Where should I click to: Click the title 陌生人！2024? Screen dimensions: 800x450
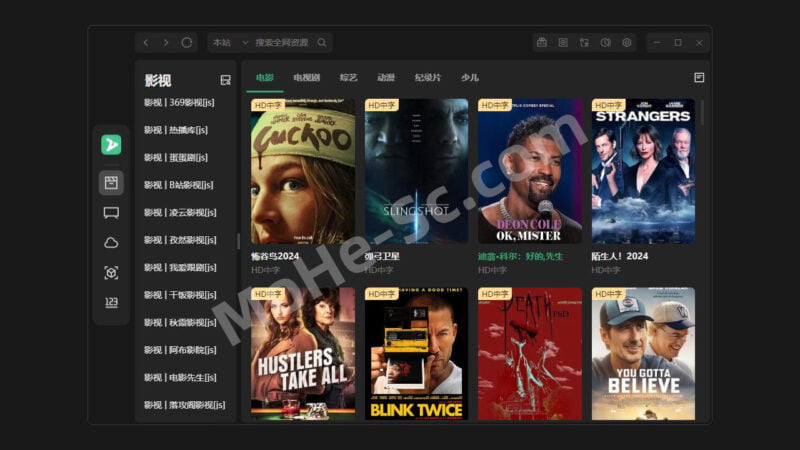pos(620,257)
